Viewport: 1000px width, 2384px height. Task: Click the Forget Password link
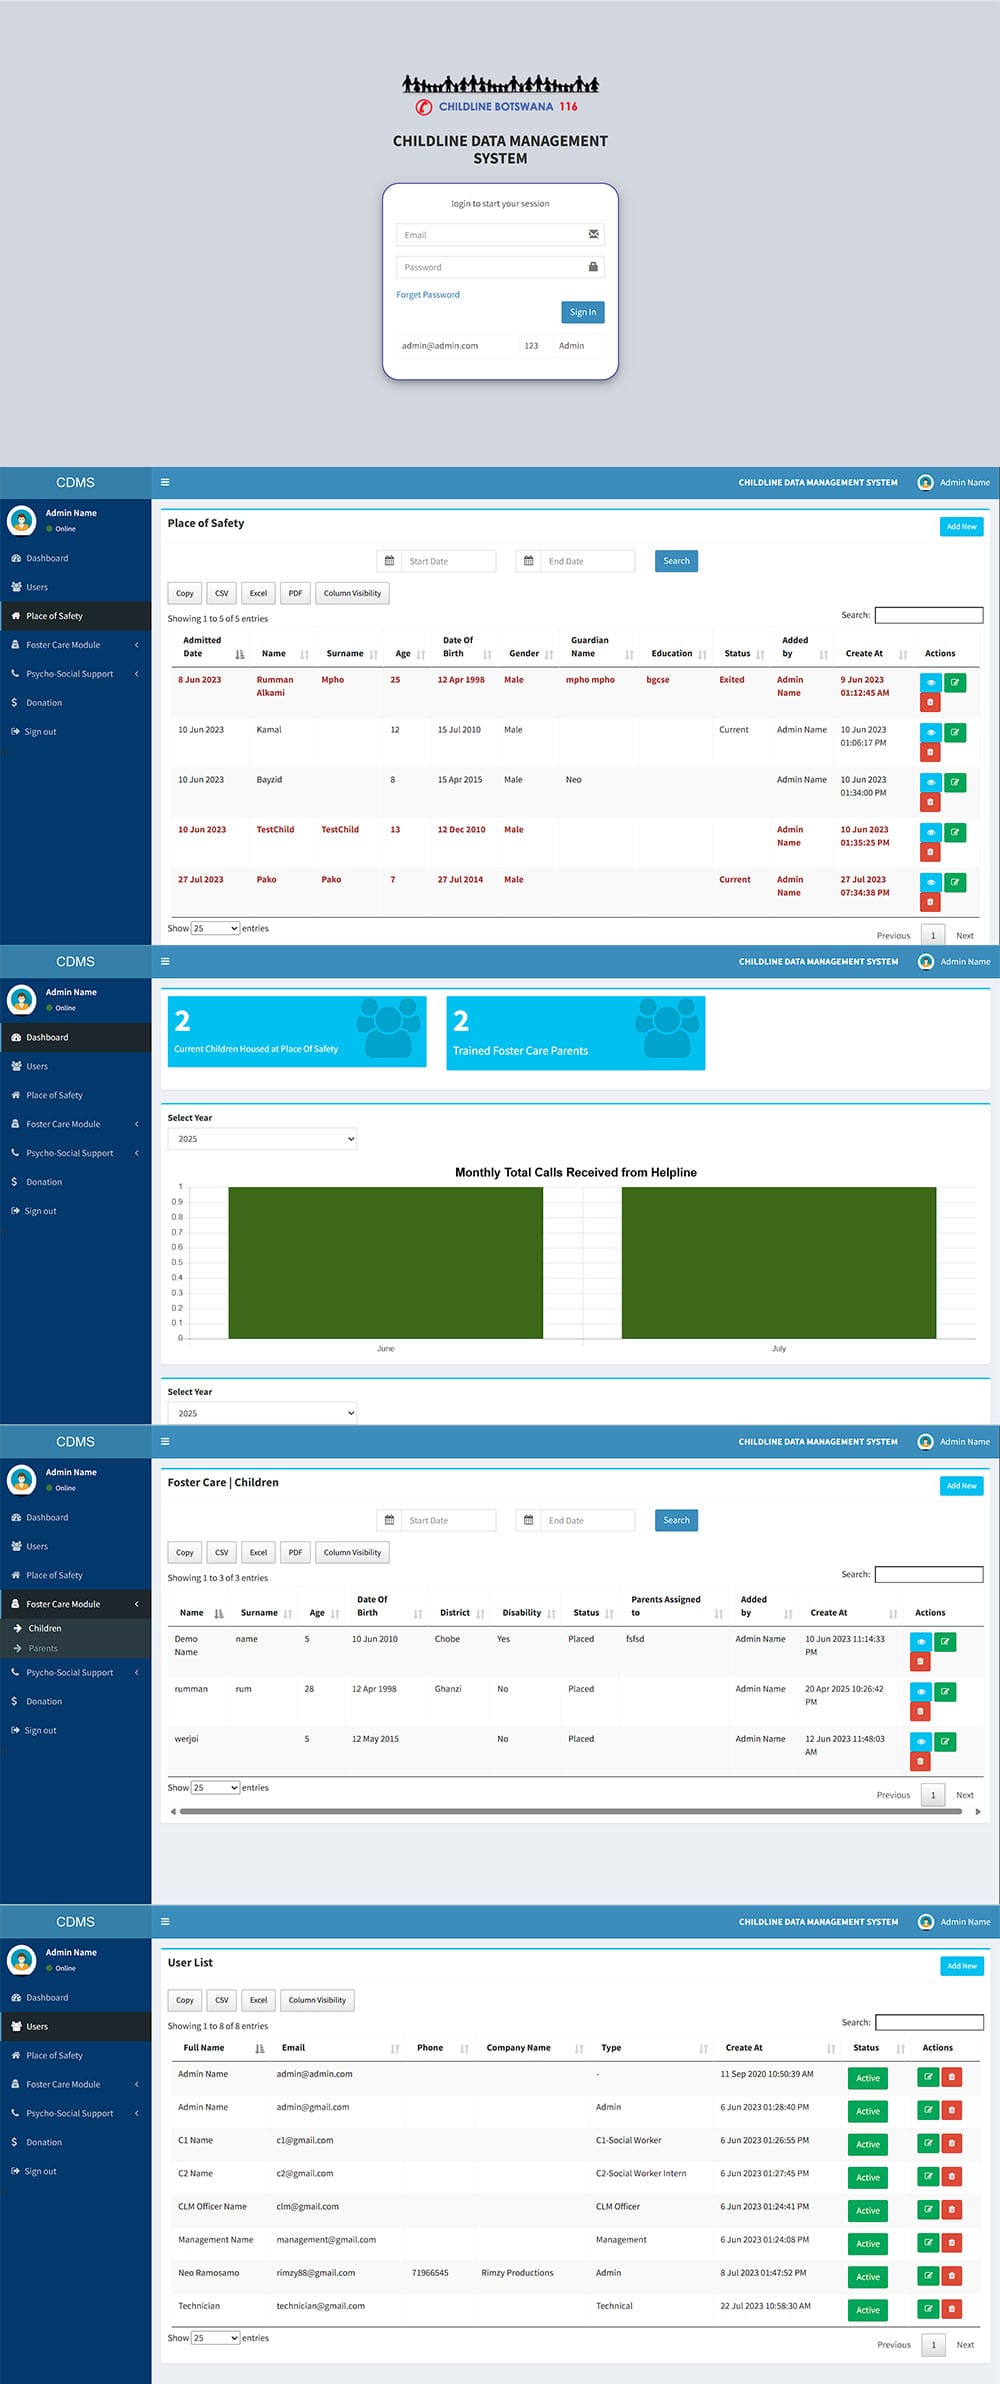pos(428,295)
